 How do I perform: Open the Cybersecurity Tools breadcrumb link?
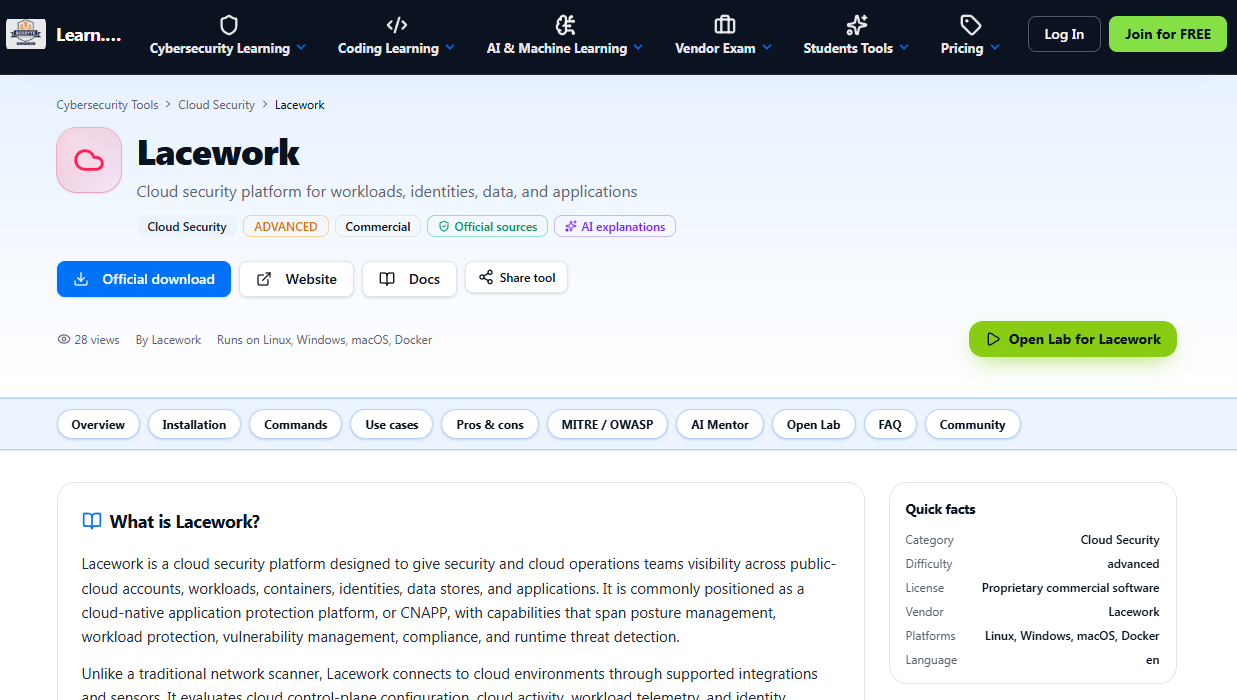click(107, 105)
